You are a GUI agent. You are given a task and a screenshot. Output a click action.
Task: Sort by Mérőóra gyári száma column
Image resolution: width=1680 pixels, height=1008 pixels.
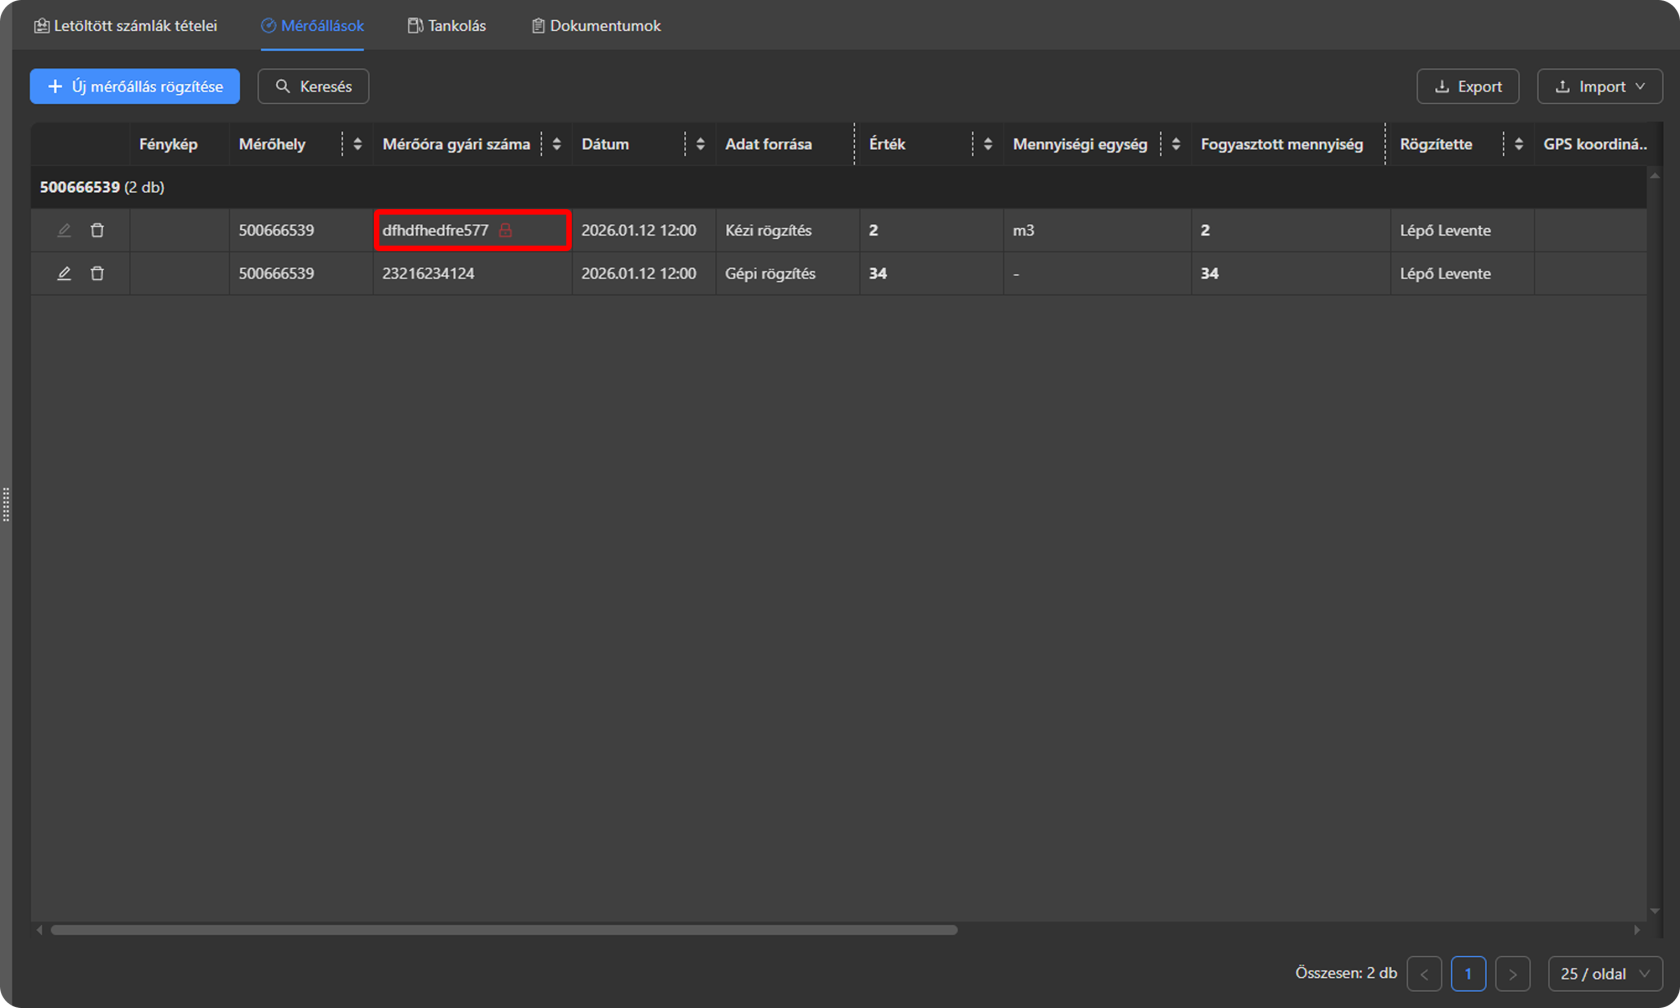tap(556, 144)
